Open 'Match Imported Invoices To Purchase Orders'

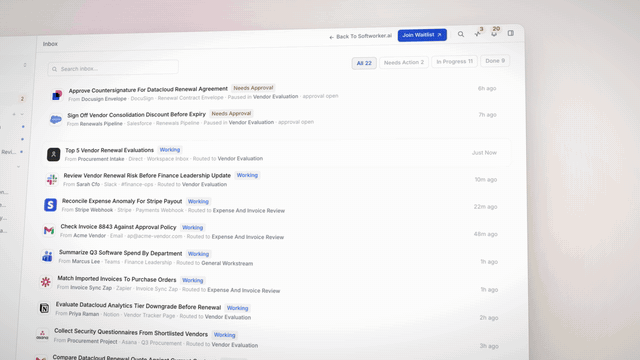117,279
